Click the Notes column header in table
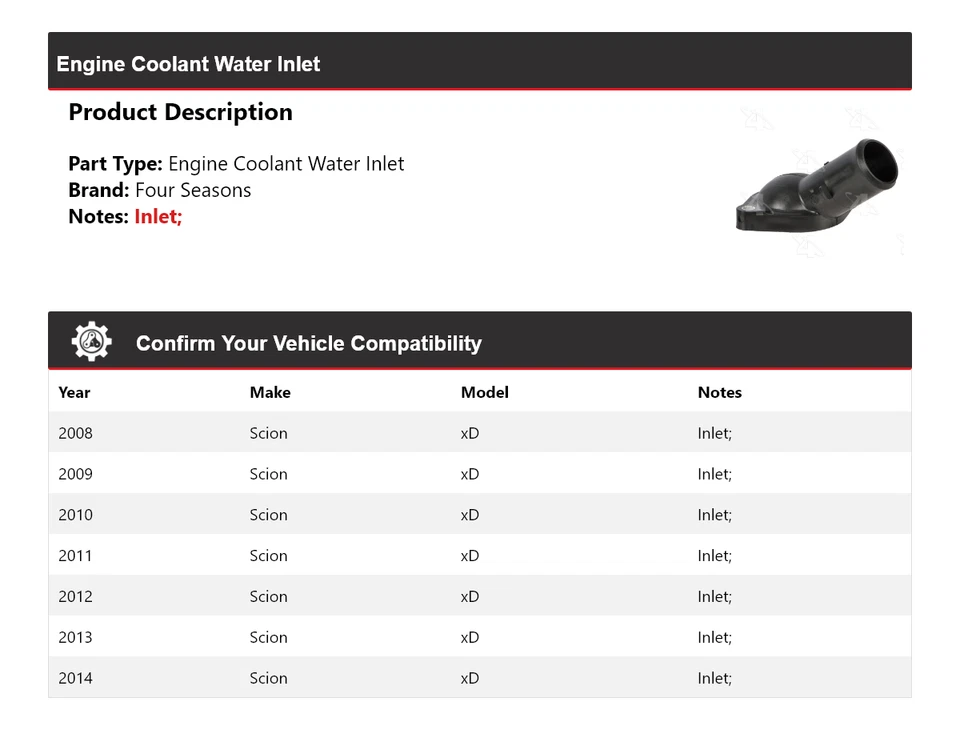This screenshot has width=960, height=730. click(x=719, y=392)
